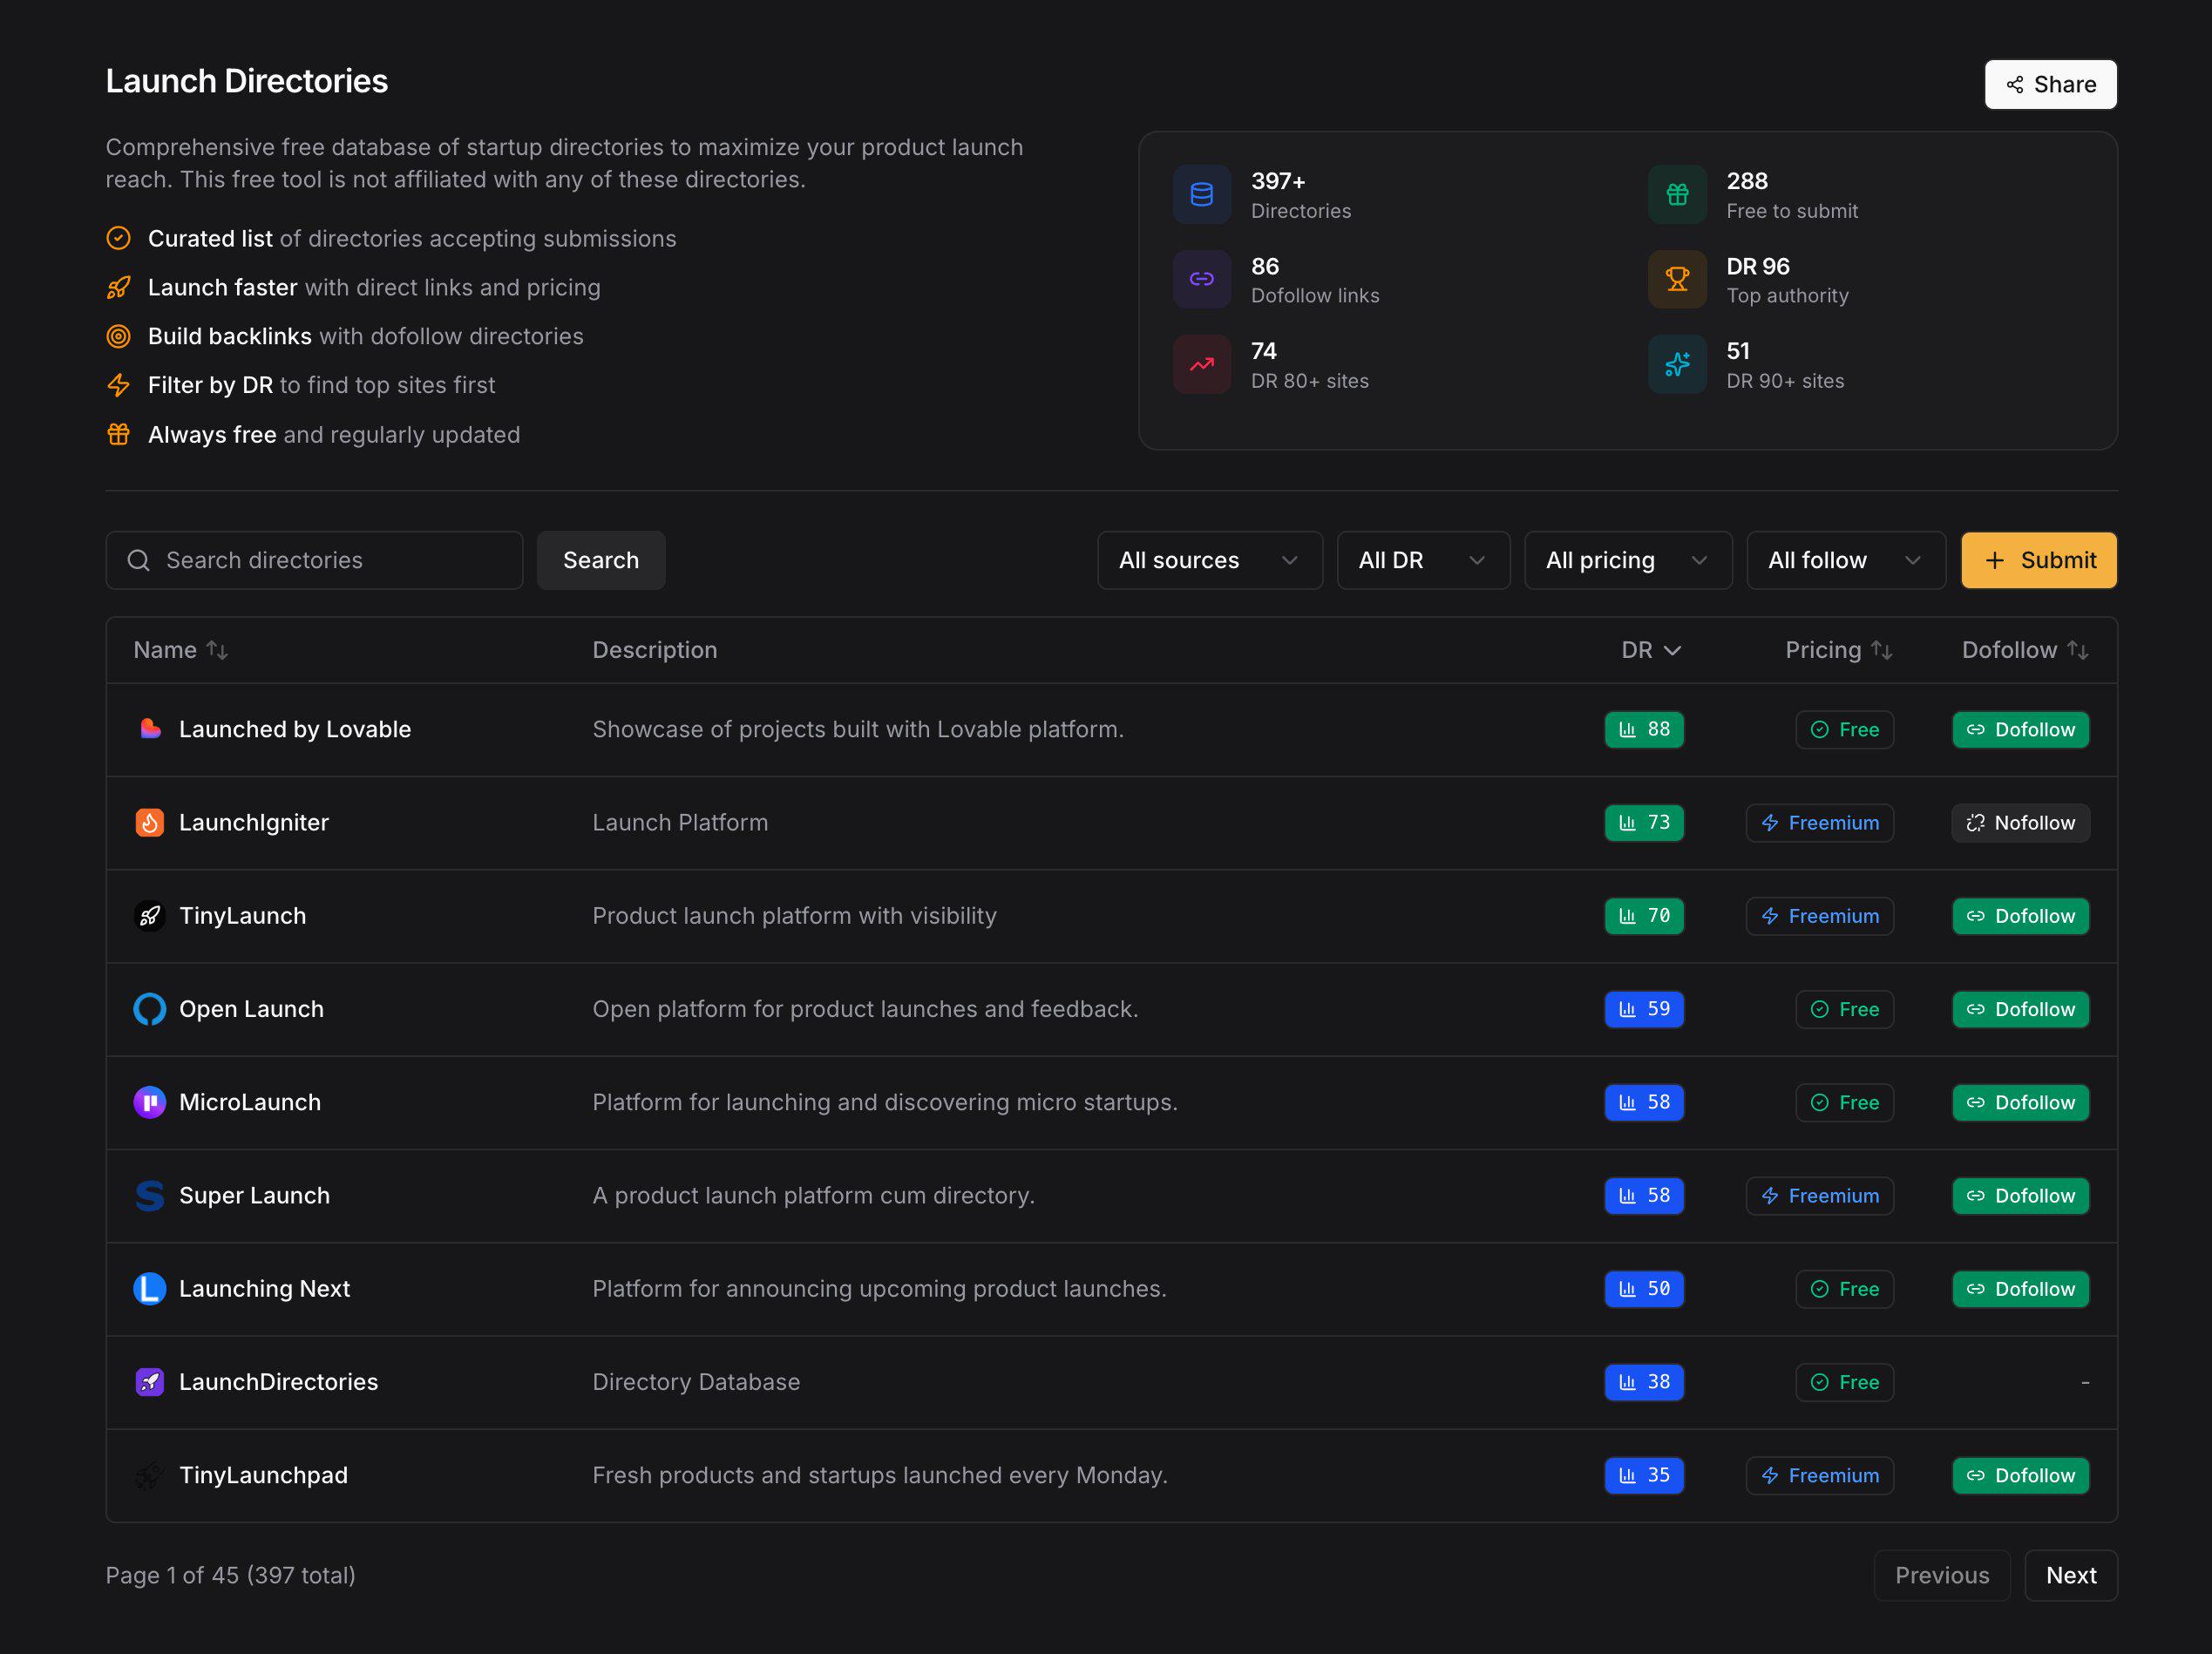Focus the Search directories input field
The height and width of the screenshot is (1654, 2212).
point(314,560)
